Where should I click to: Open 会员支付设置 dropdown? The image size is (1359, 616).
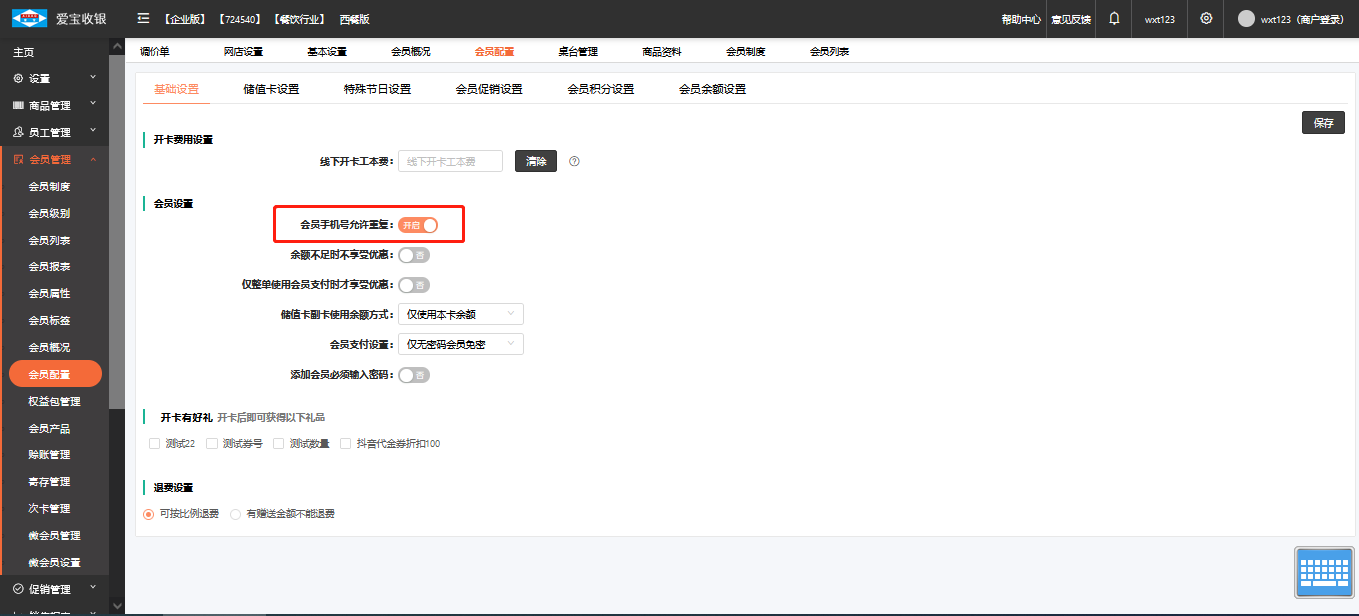pos(460,344)
